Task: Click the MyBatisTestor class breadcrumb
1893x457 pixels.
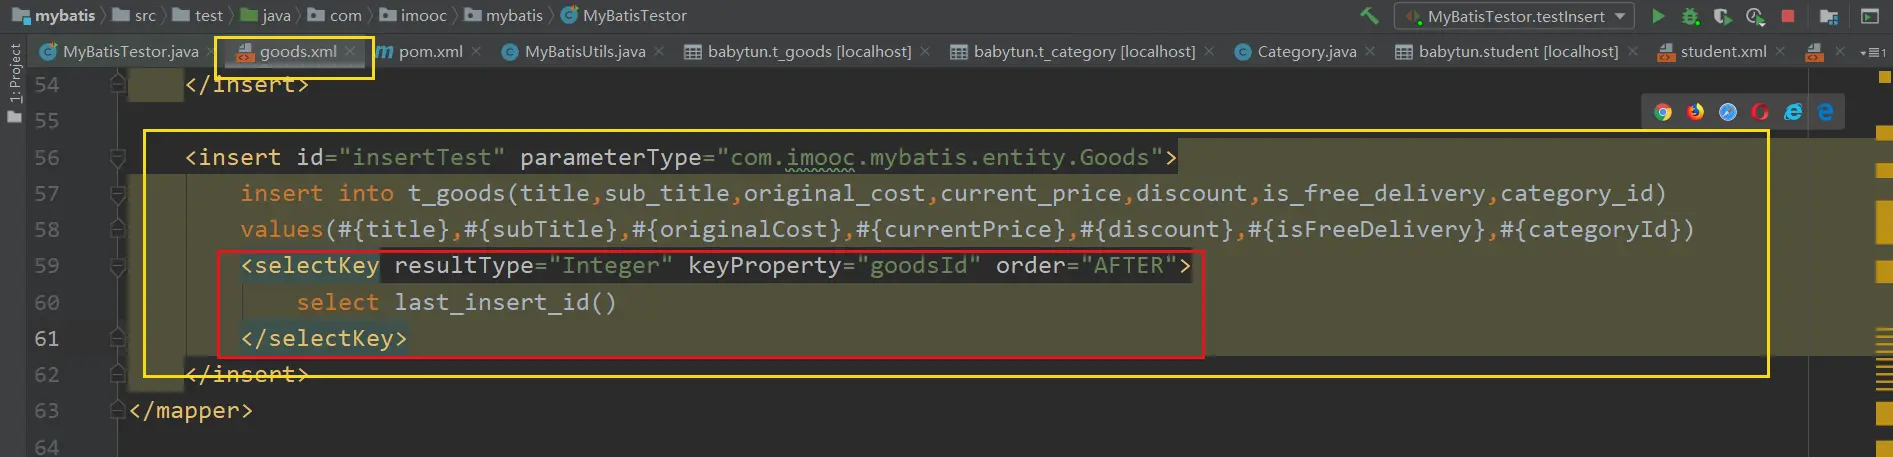Action: pyautogui.click(x=624, y=16)
